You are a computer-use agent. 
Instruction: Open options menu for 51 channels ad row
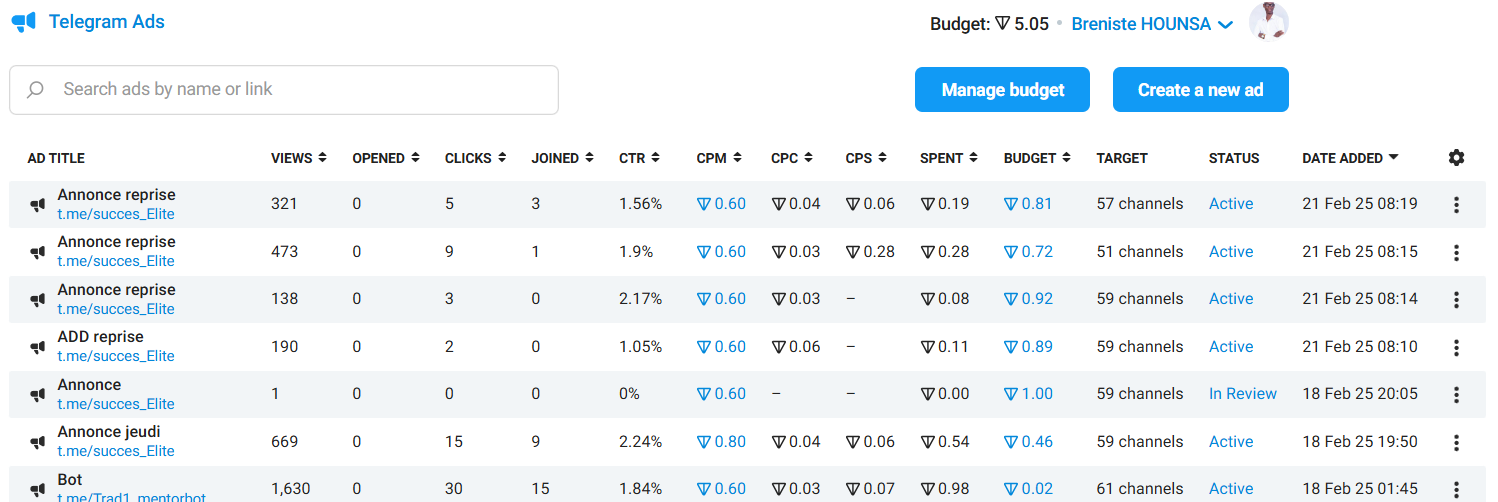pos(1456,252)
